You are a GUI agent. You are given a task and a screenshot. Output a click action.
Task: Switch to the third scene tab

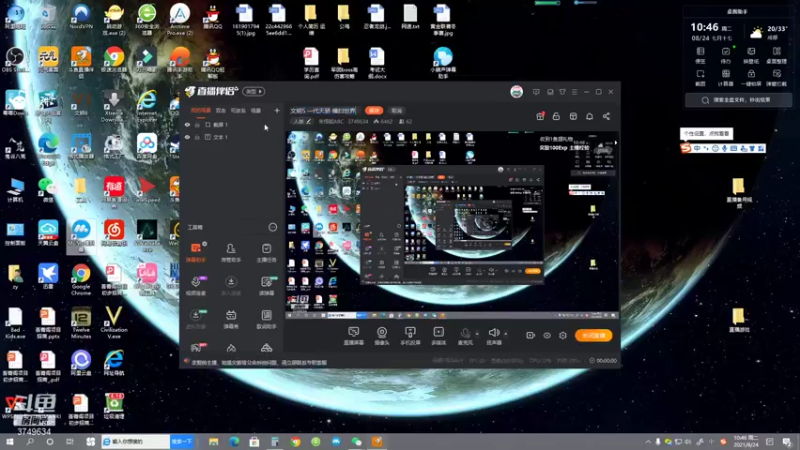(238, 111)
